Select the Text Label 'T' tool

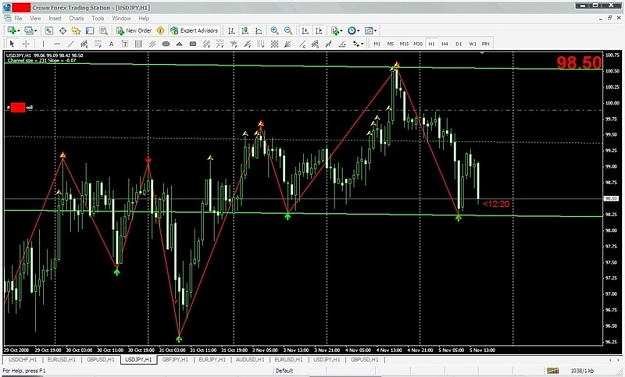point(125,44)
